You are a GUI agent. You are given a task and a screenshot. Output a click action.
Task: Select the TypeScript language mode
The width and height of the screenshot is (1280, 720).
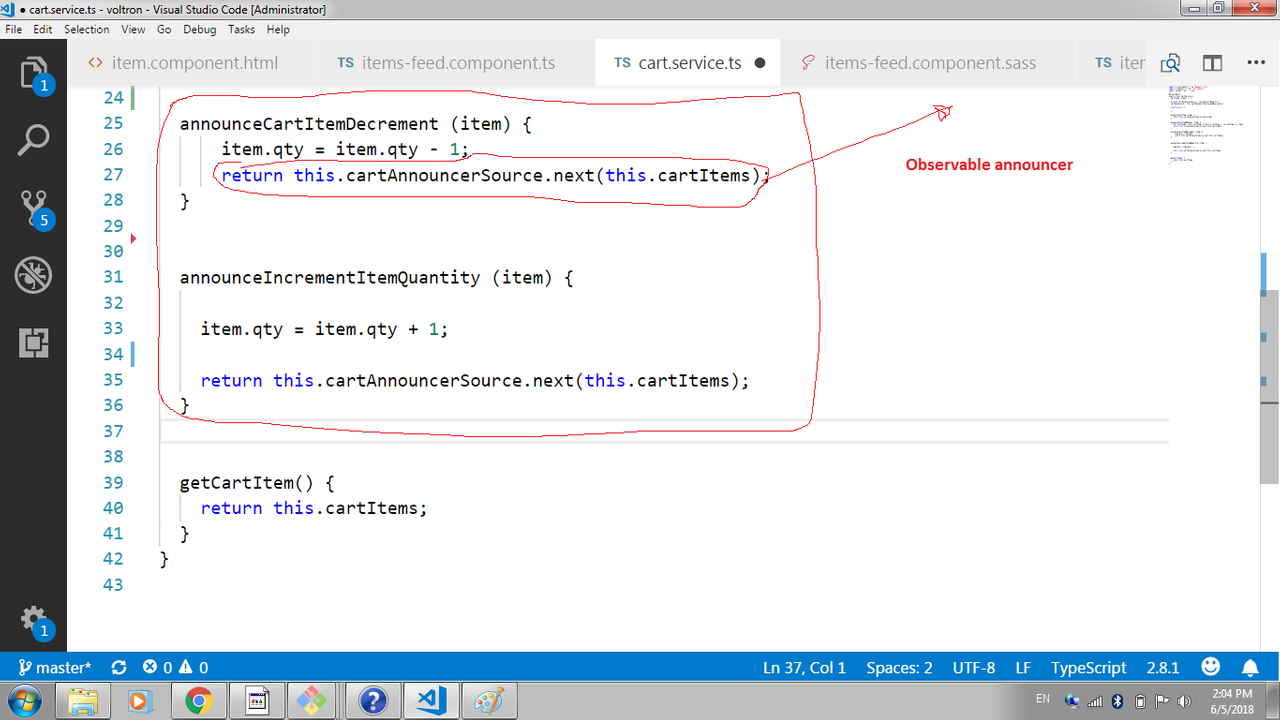[1088, 667]
